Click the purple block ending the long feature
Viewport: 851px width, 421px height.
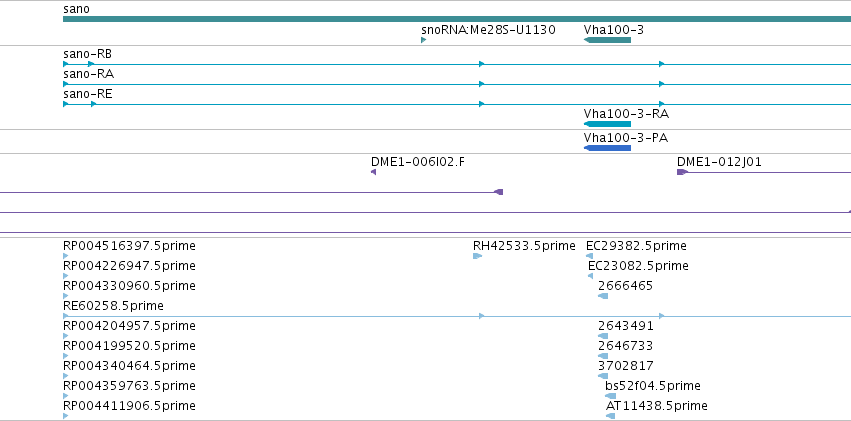pyautogui.click(x=499, y=192)
